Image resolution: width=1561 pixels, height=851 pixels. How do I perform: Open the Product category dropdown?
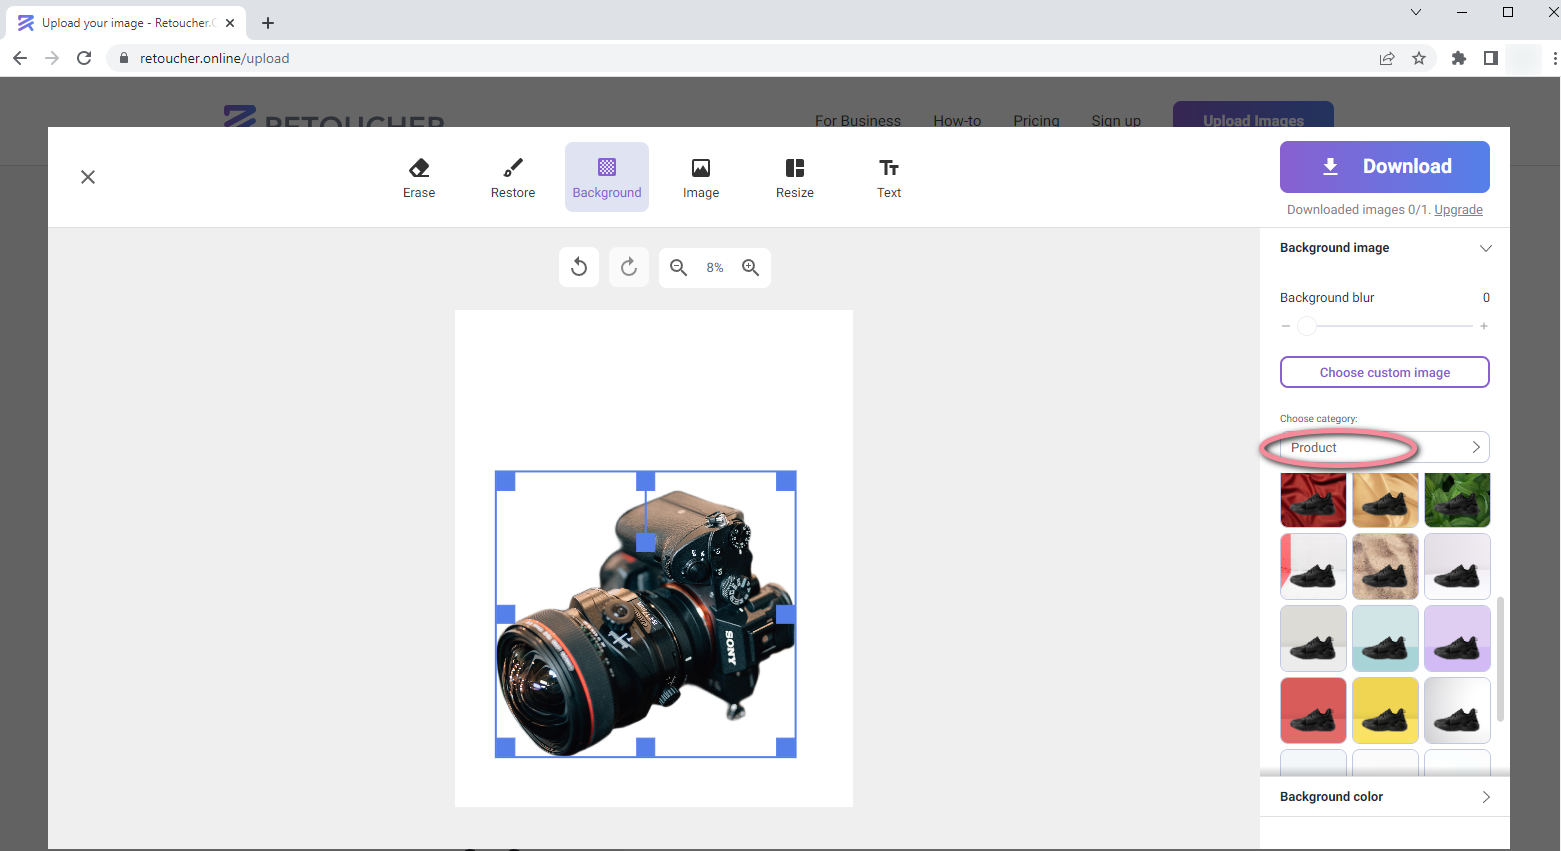pyautogui.click(x=1384, y=447)
